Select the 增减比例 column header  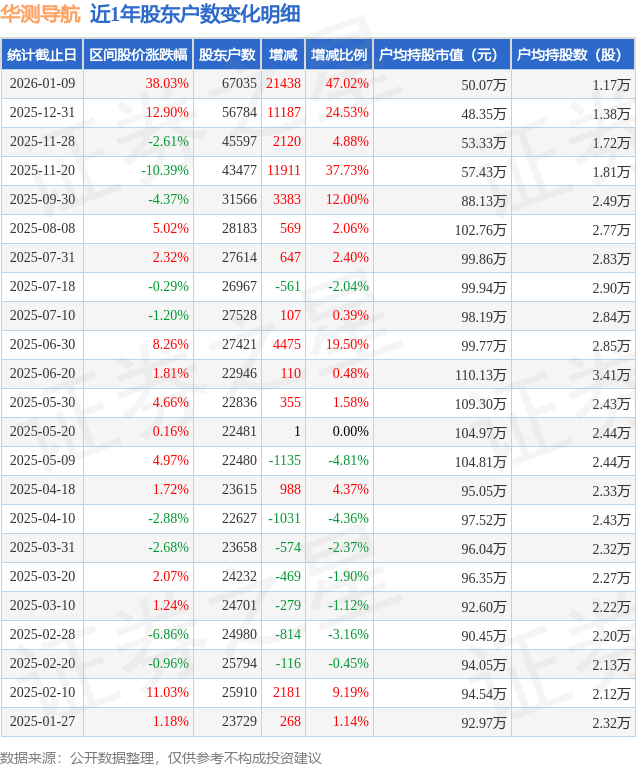tap(338, 55)
